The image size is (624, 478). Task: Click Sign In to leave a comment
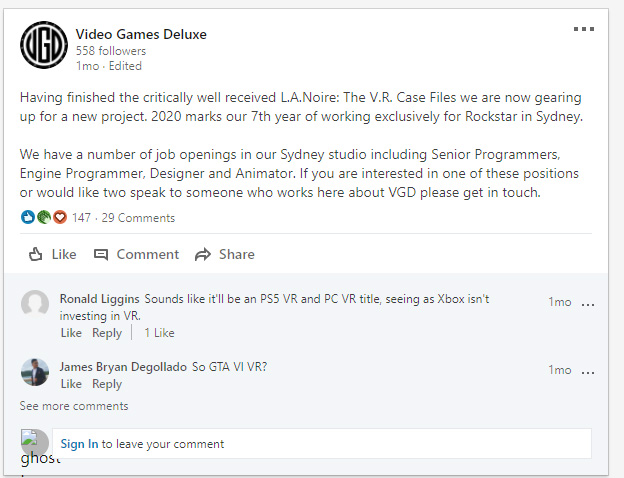pos(79,444)
